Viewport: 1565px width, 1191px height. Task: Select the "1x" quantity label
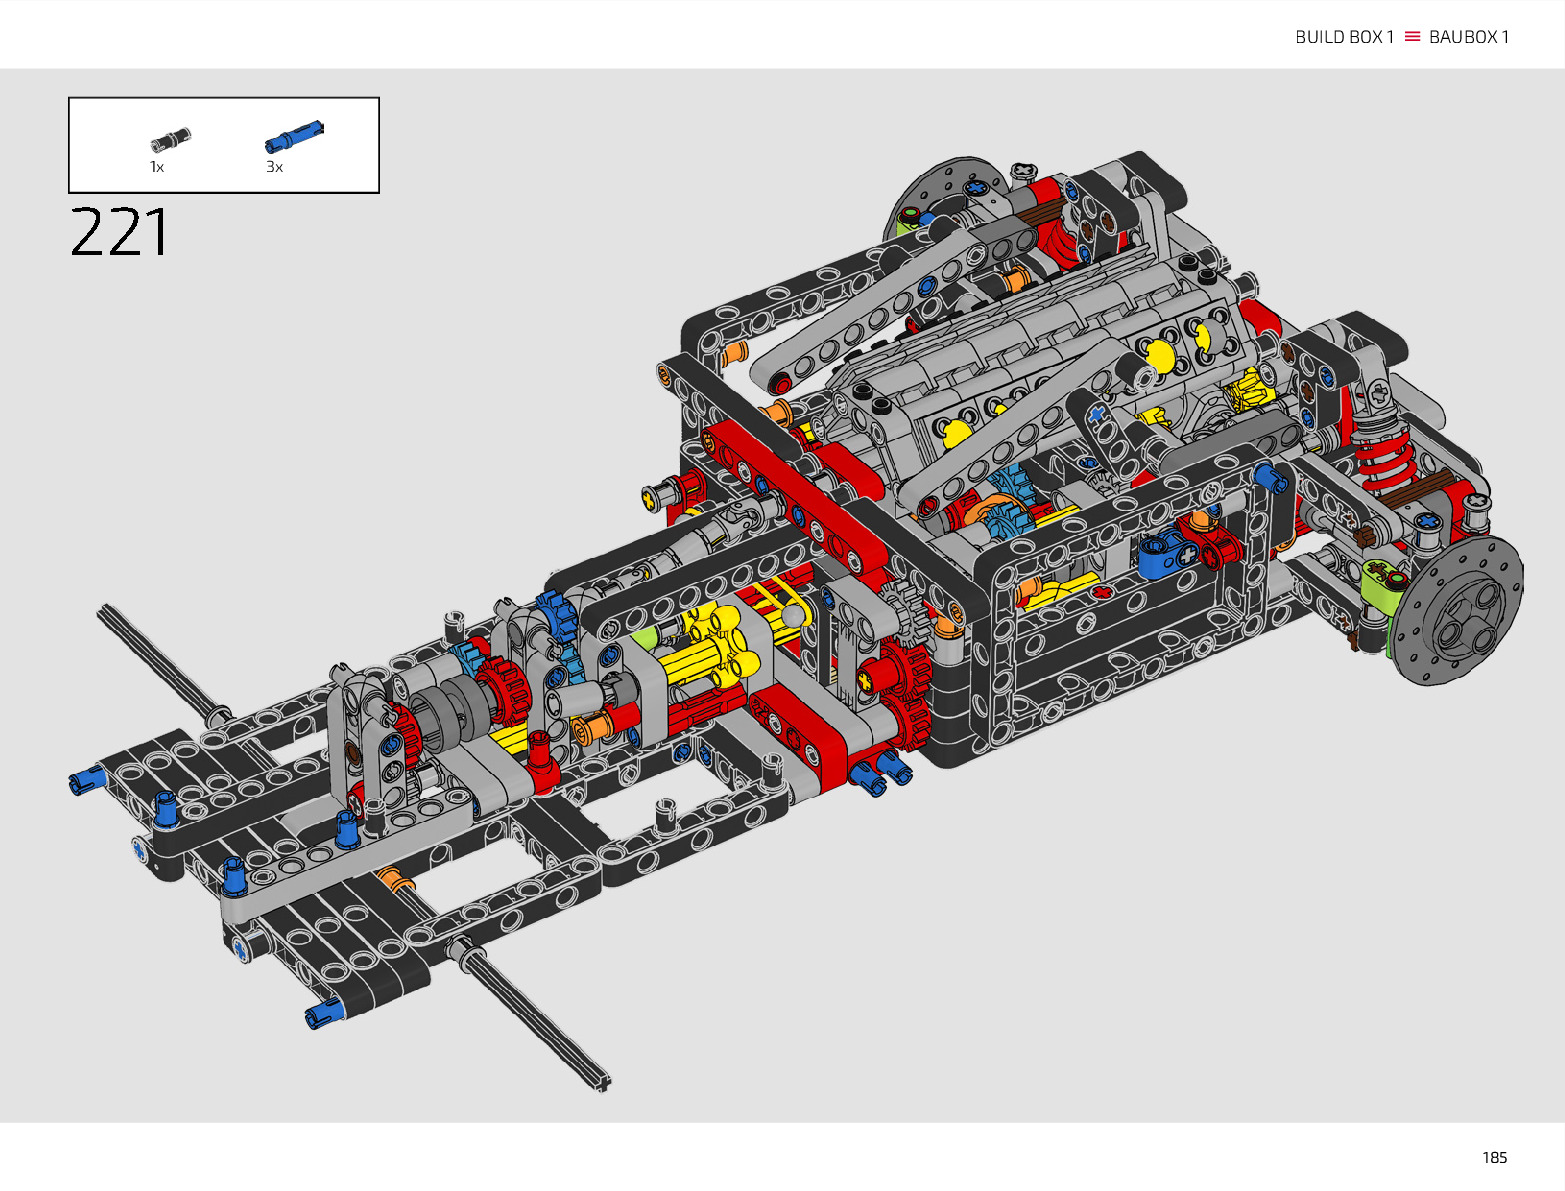click(x=157, y=167)
